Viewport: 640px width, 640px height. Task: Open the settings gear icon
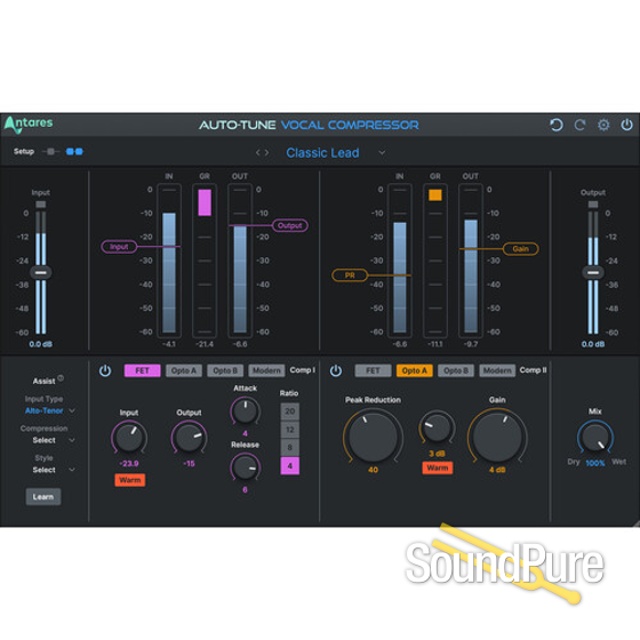[603, 125]
